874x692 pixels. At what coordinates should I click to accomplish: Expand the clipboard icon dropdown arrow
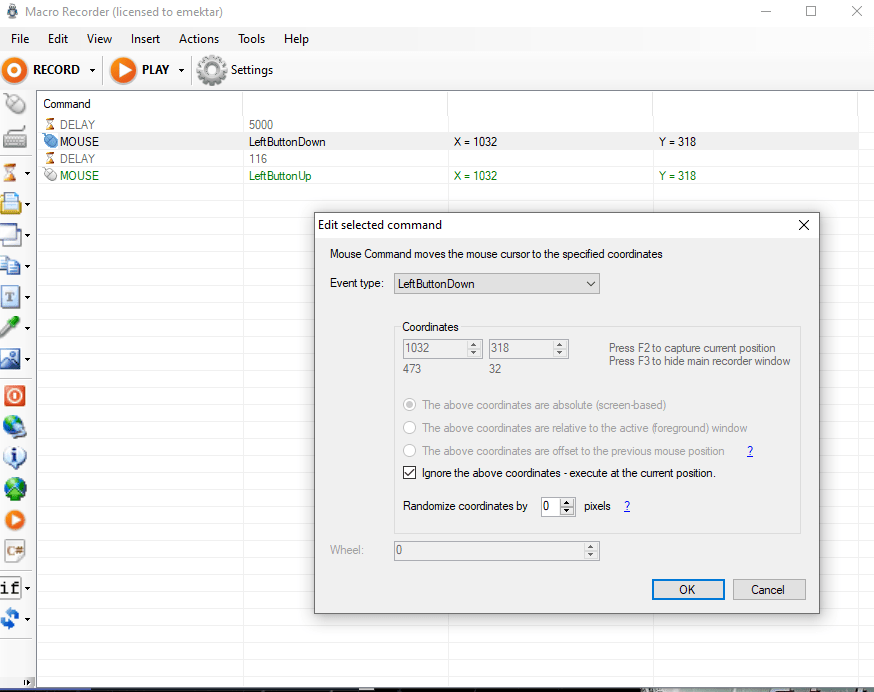[x=27, y=205]
